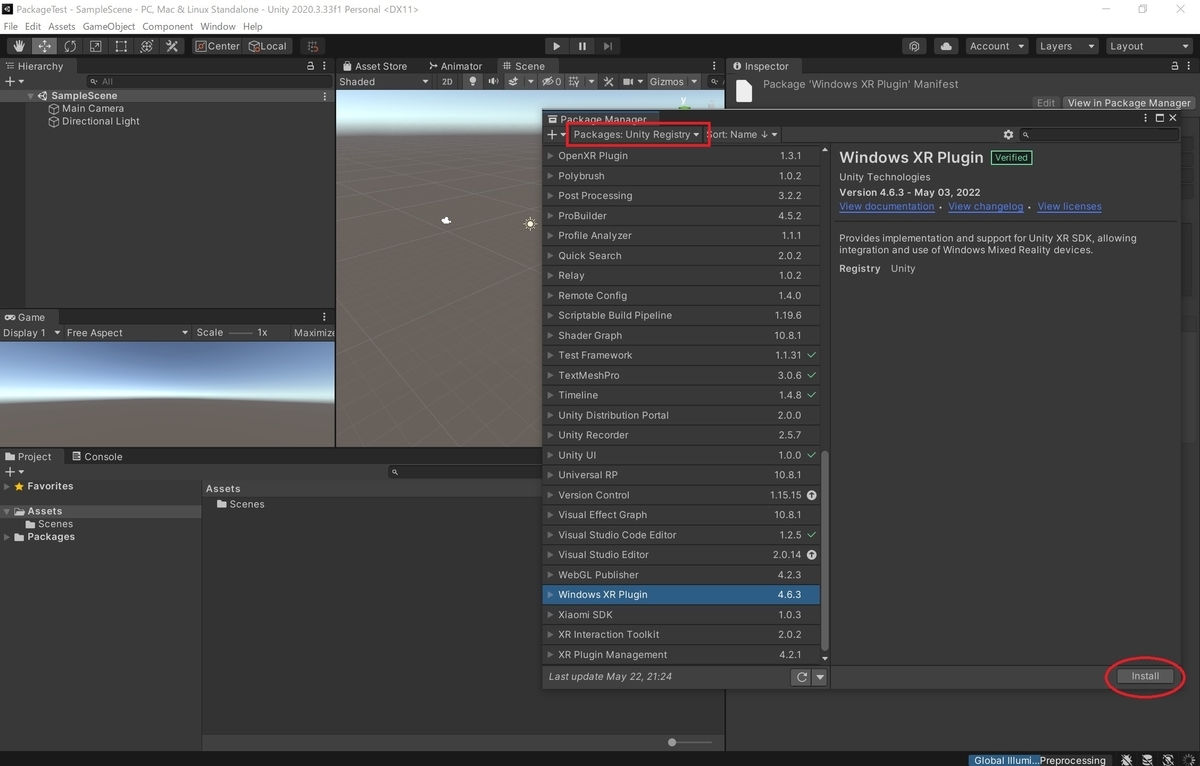Collapse the SampleScene hierarchy item
1200x766 pixels.
(32, 96)
